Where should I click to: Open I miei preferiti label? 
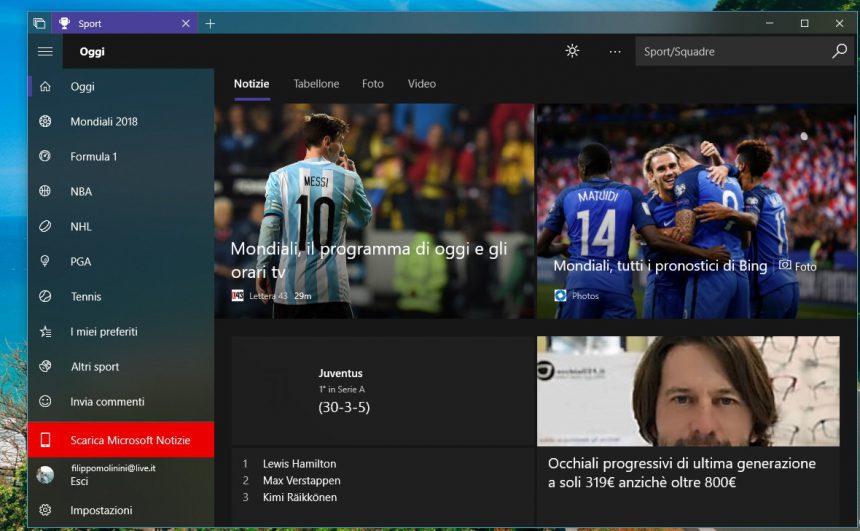coord(104,332)
